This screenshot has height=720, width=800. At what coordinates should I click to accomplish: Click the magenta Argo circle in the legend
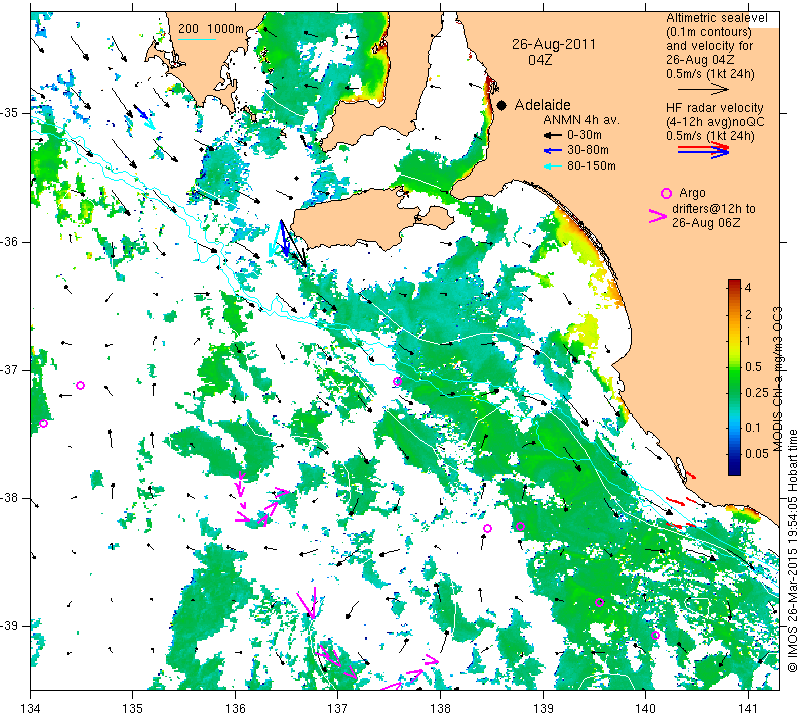click(666, 193)
